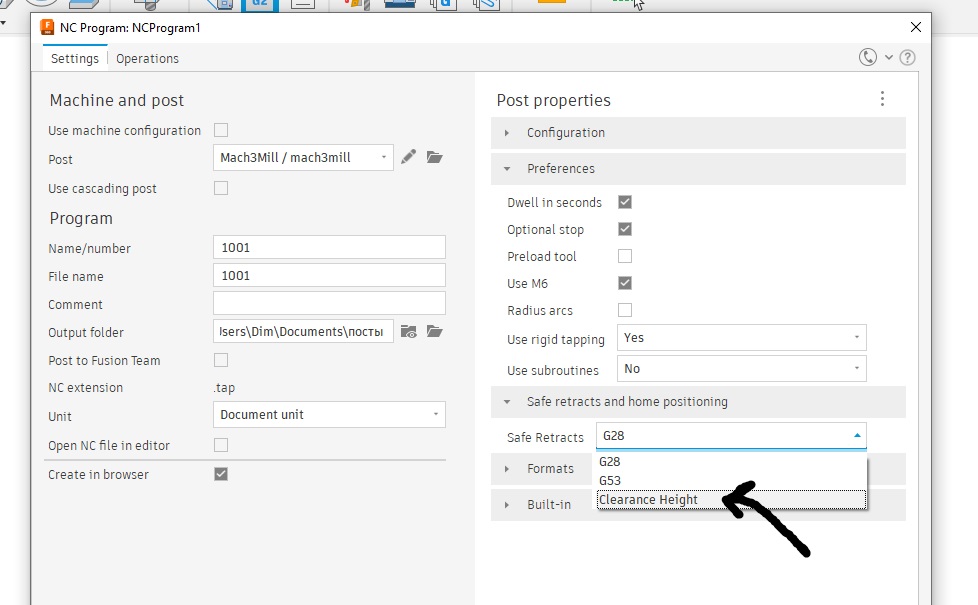Click the Fusion NC Program title icon
978x605 pixels.
[x=48, y=28]
